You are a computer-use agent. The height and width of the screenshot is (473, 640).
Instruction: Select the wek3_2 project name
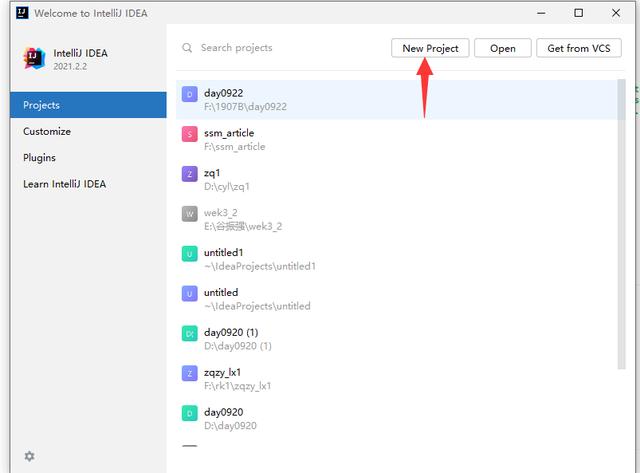click(220, 213)
